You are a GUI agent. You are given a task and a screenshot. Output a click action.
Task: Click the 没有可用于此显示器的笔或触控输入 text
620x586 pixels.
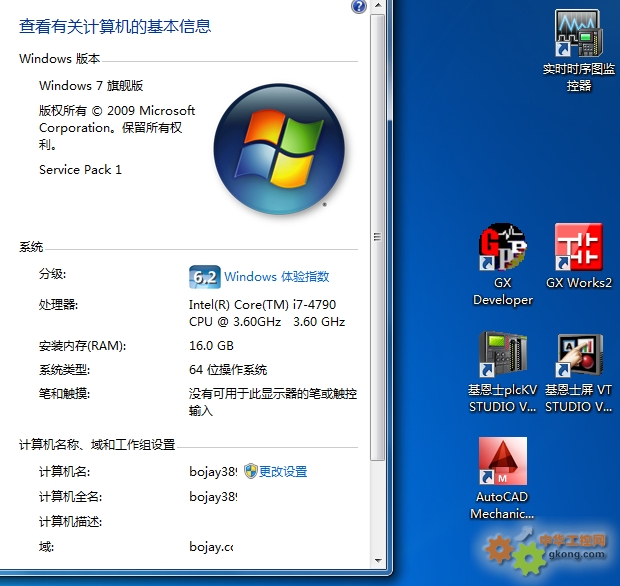click(x=273, y=402)
